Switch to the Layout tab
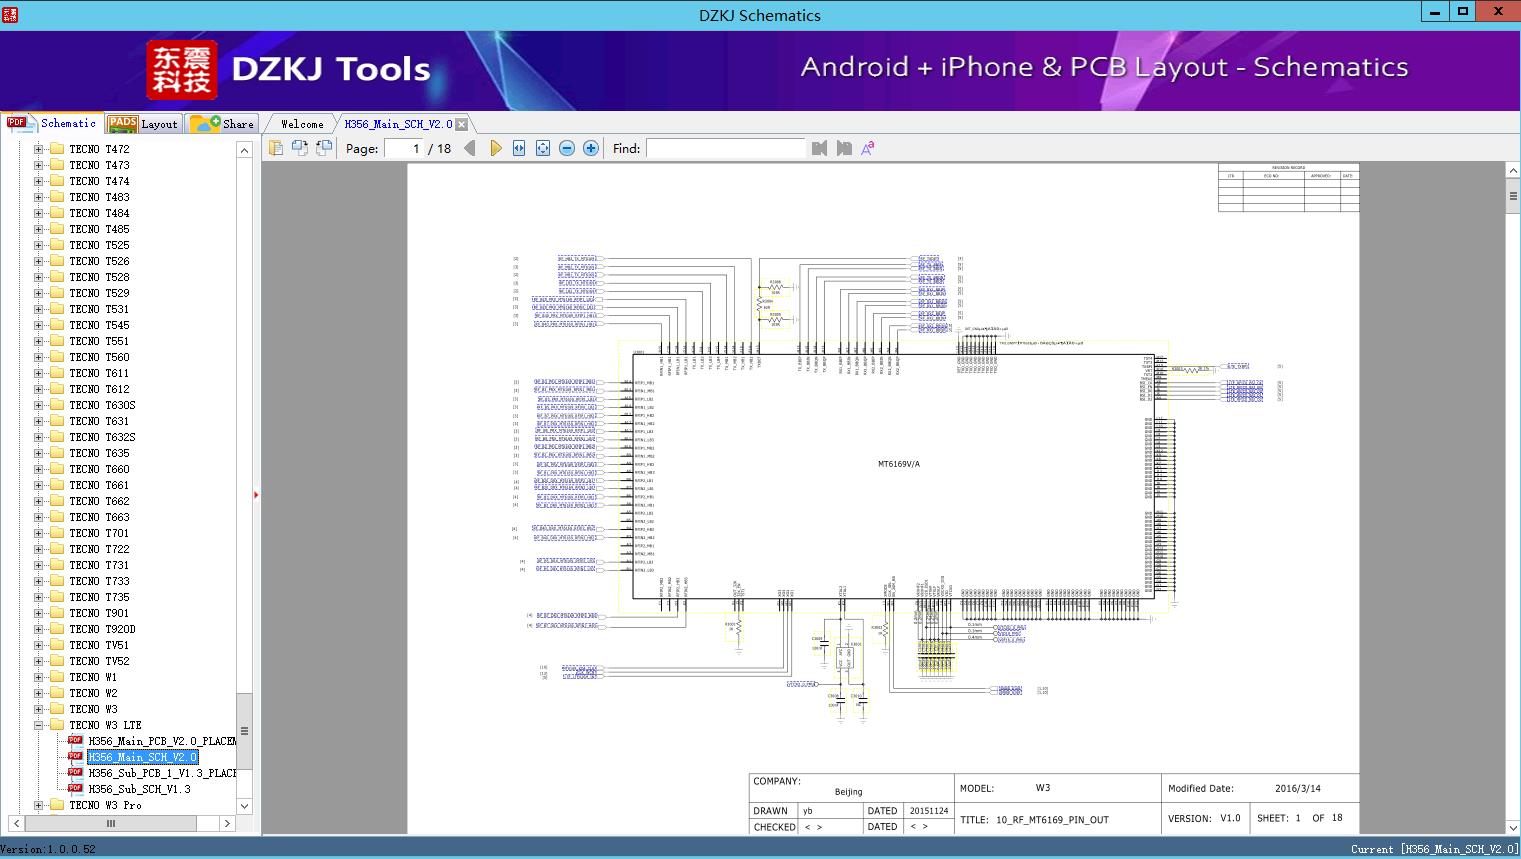Viewport: 1521px width, 859px height. (144, 124)
